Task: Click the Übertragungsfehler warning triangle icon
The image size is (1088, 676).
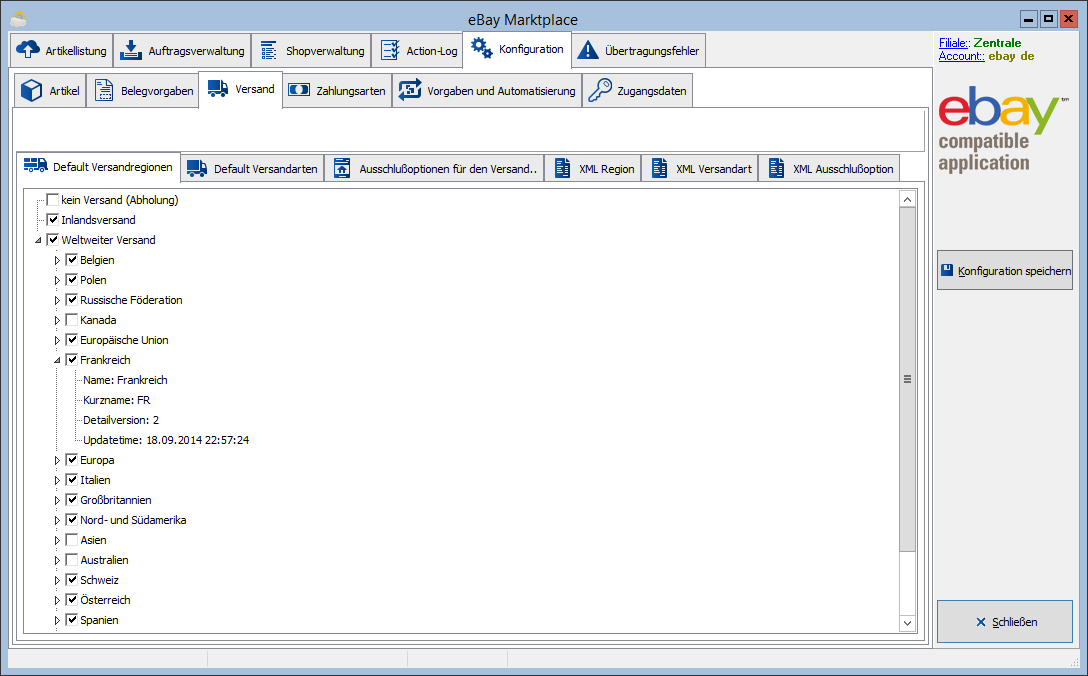Action: pos(588,50)
